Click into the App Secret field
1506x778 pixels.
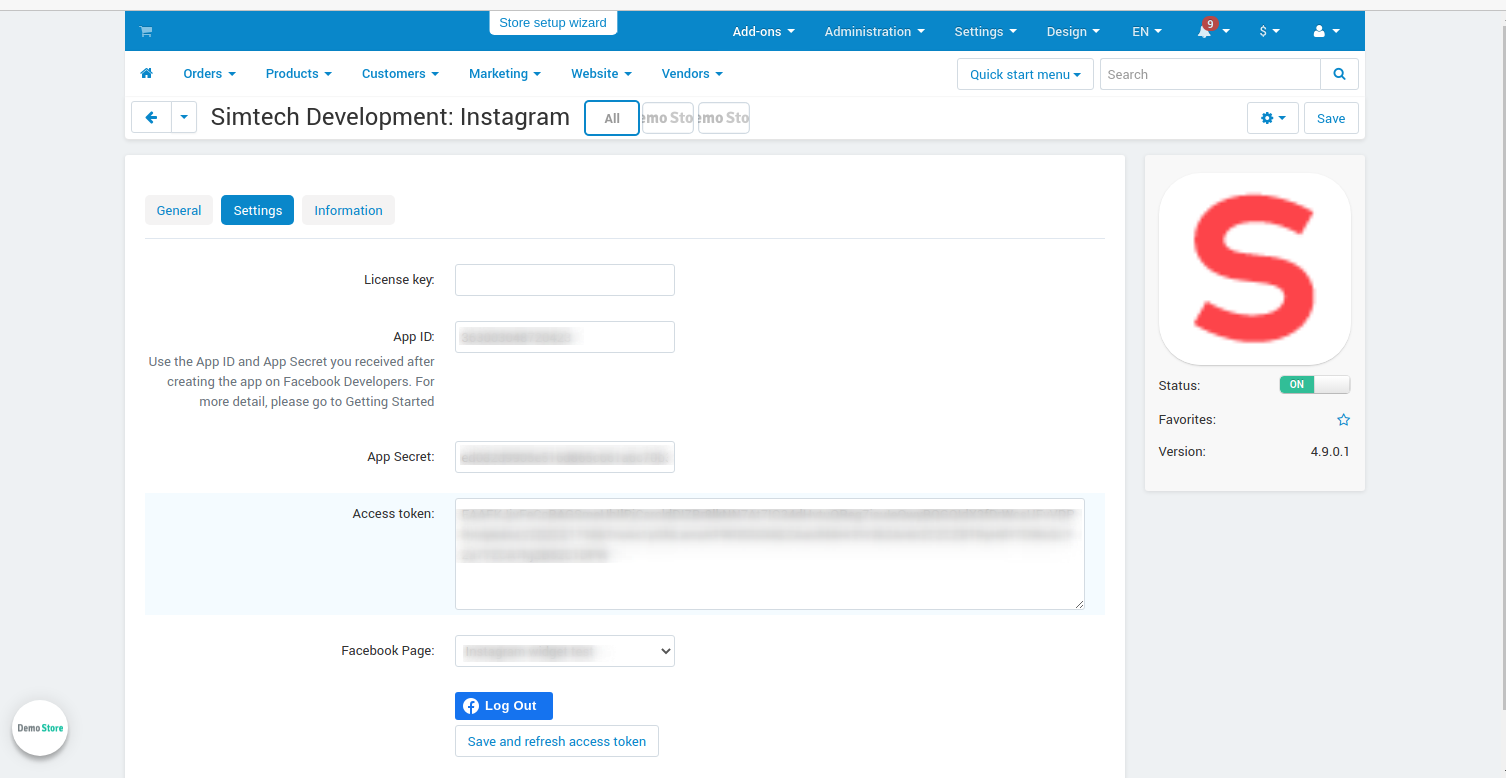click(x=565, y=457)
